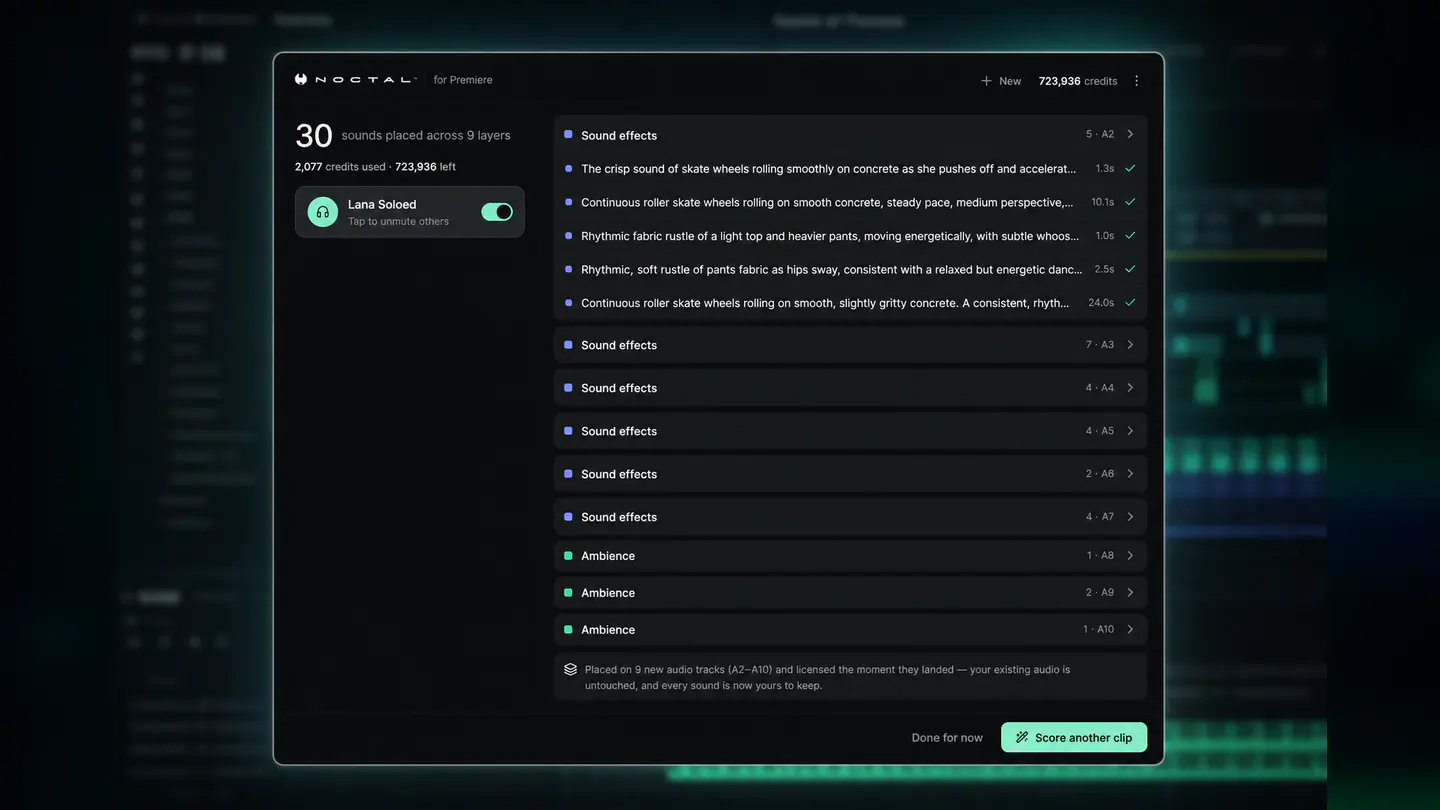Click the checkmark on the 10.1s sound
This screenshot has height=810, width=1440.
tap(1130, 202)
